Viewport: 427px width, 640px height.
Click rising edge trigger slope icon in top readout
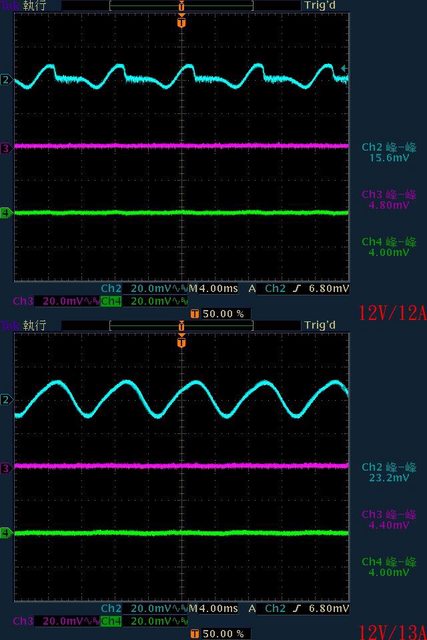pos(297,289)
